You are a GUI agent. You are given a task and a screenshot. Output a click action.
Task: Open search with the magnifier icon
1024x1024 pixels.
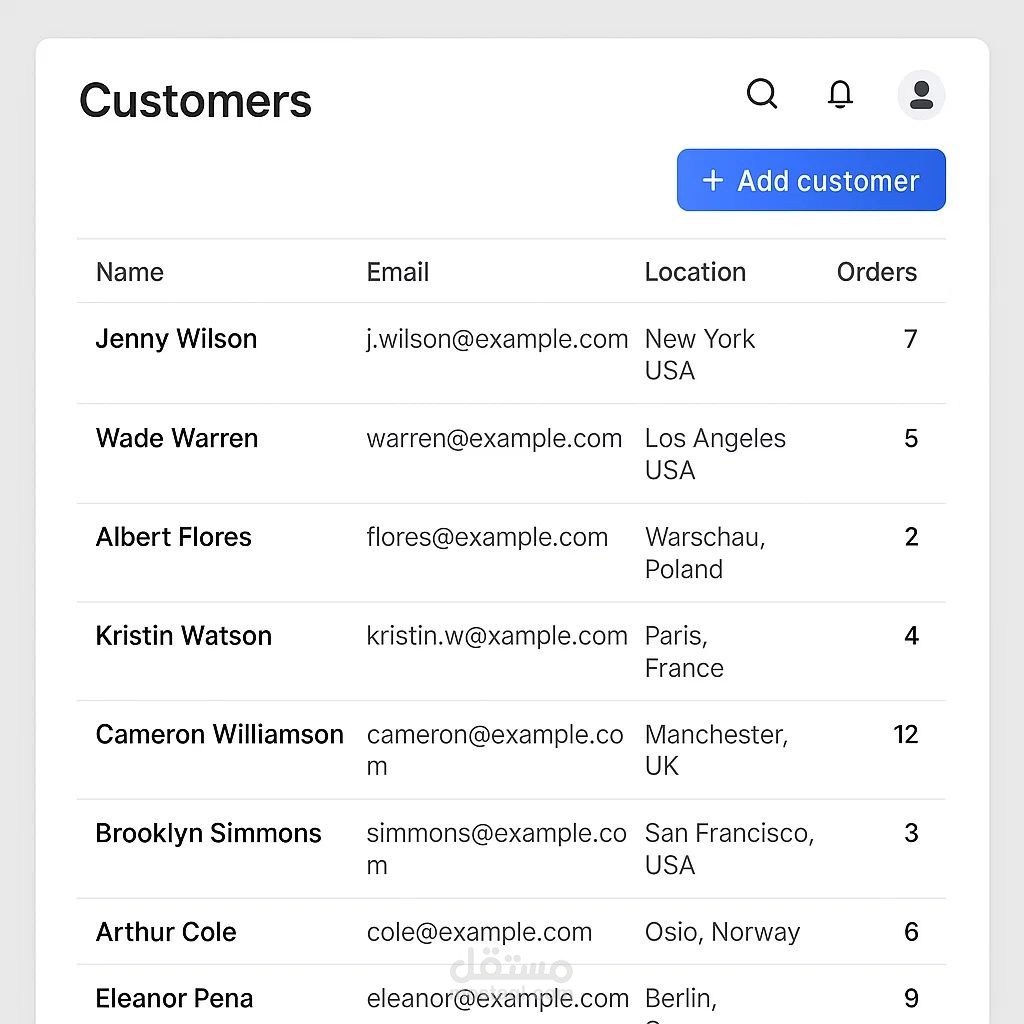click(762, 94)
